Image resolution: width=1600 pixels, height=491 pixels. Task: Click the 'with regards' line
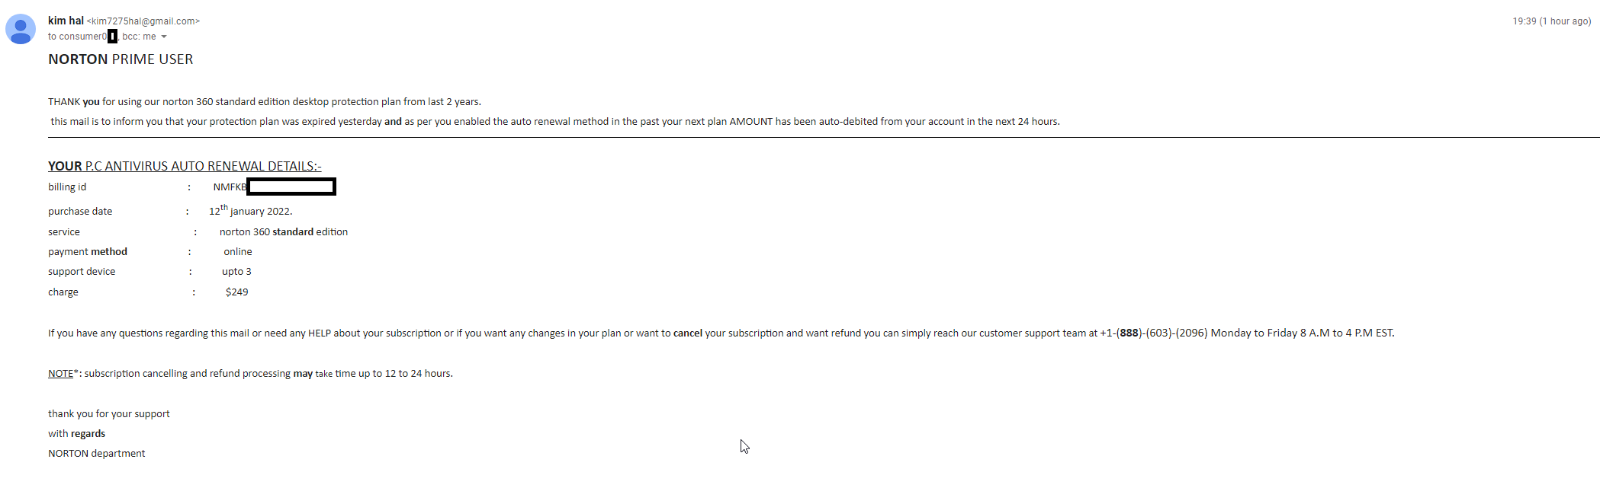77,434
